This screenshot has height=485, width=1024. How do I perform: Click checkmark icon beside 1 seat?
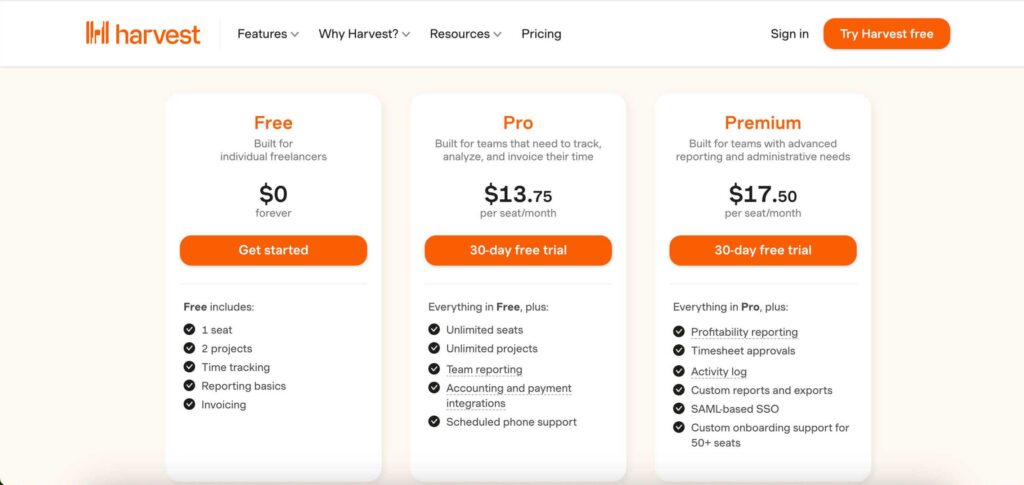click(x=189, y=329)
